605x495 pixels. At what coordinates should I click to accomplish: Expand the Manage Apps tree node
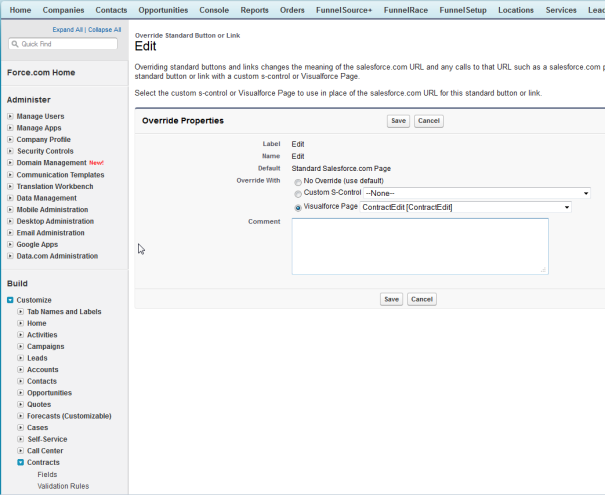pyautogui.click(x=10, y=128)
